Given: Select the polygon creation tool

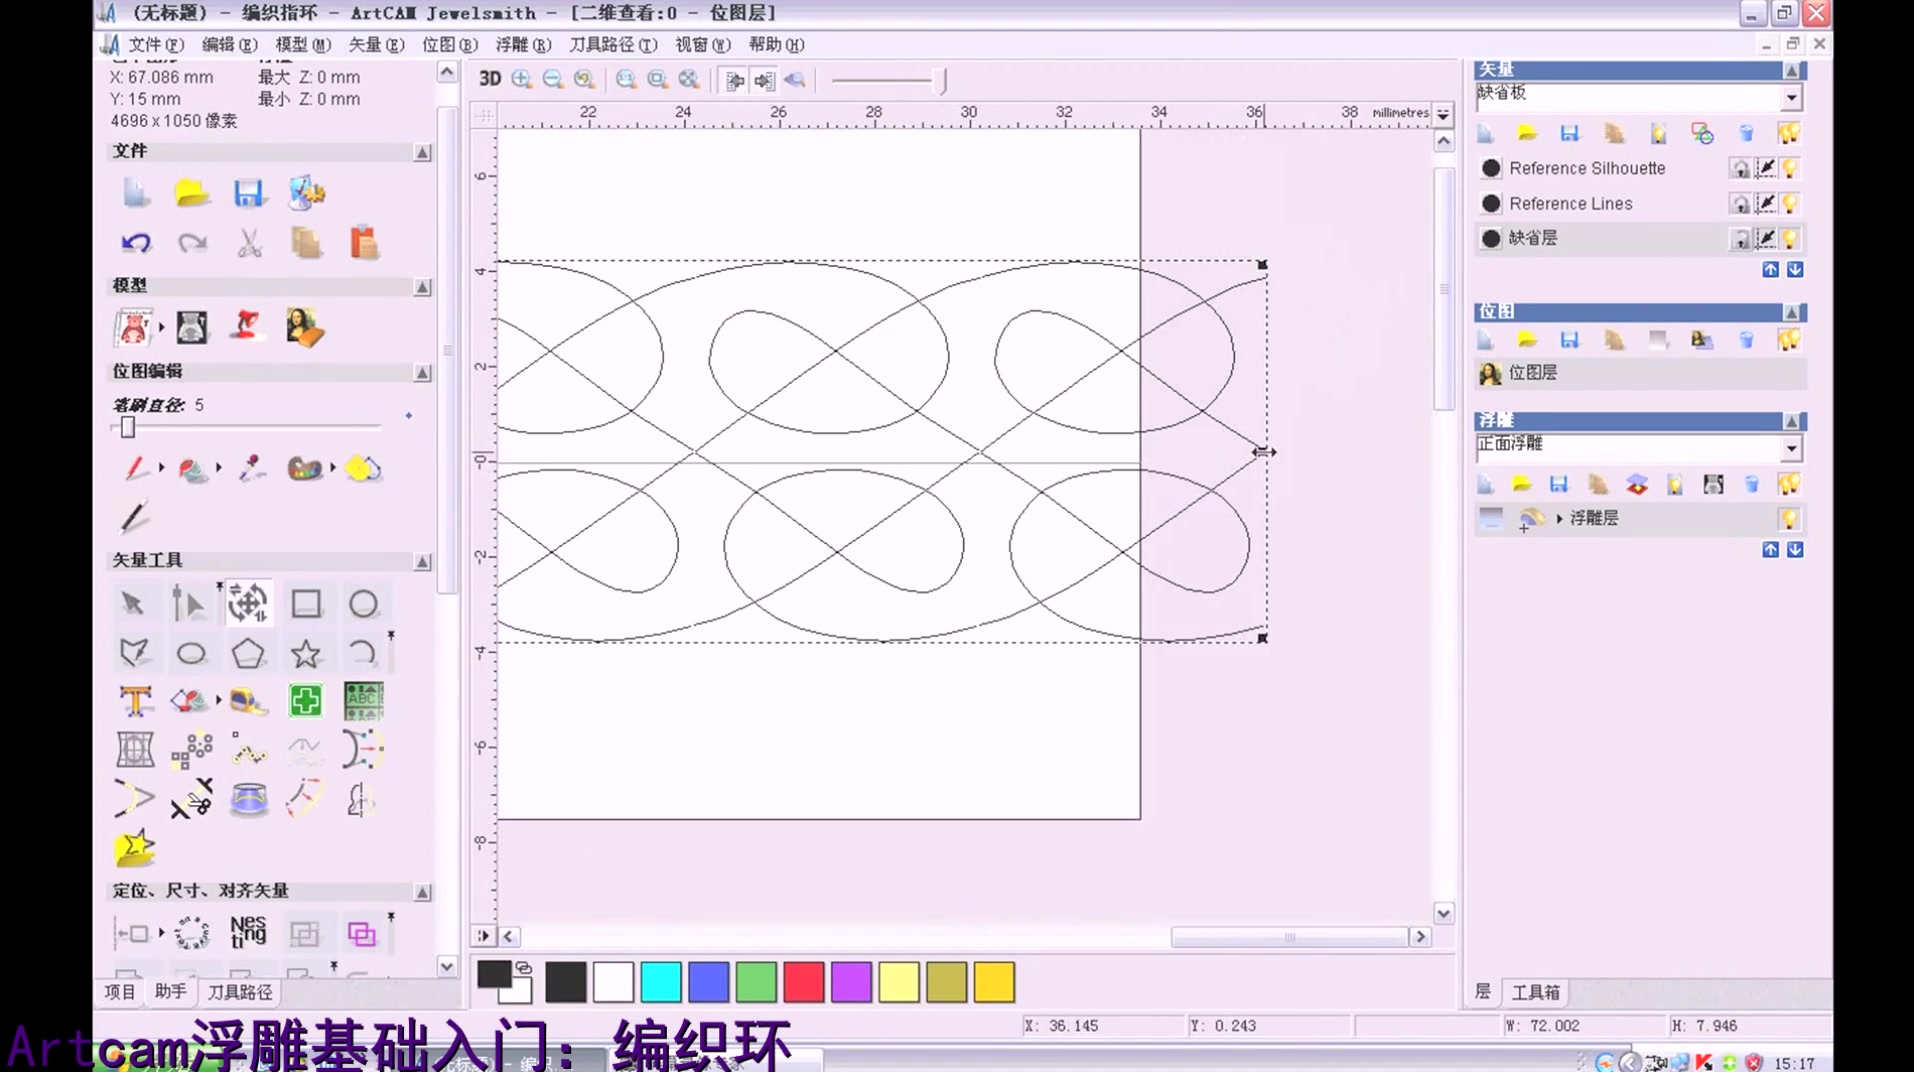Looking at the screenshot, I should [249, 651].
